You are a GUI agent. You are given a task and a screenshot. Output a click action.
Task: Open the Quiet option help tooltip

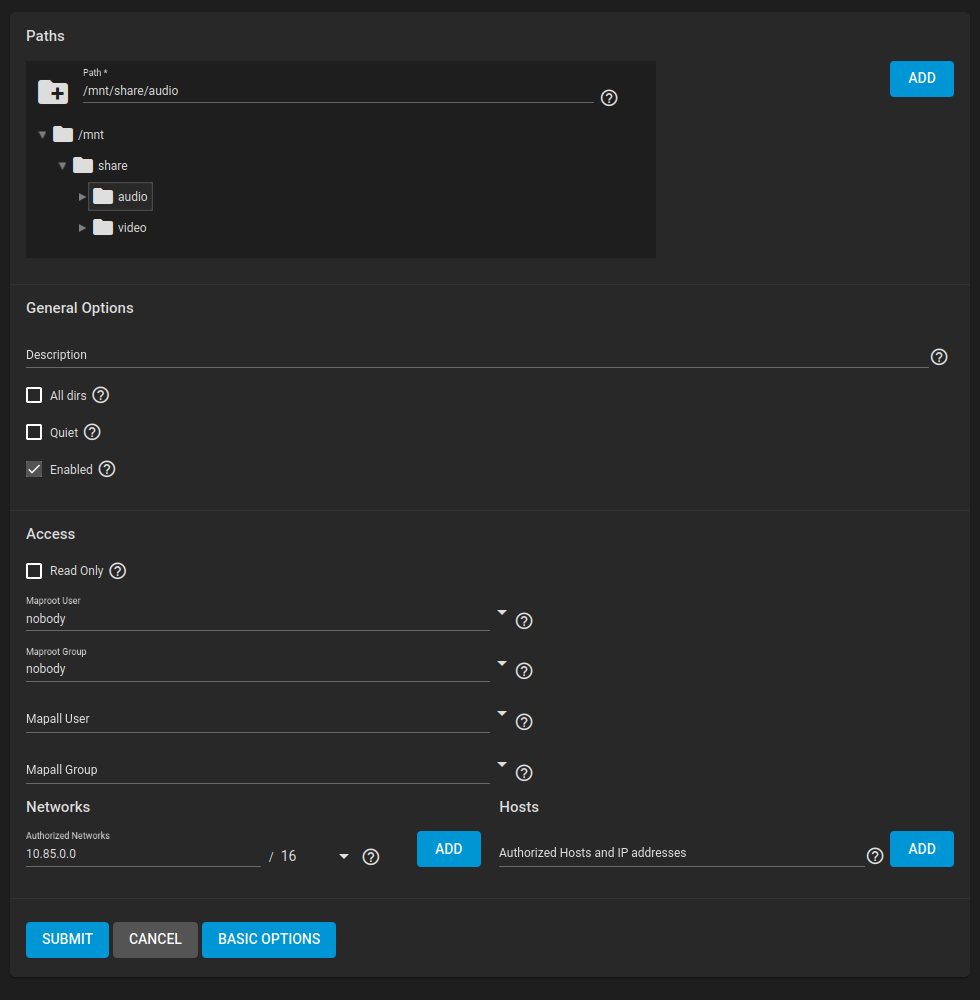pyautogui.click(x=92, y=432)
